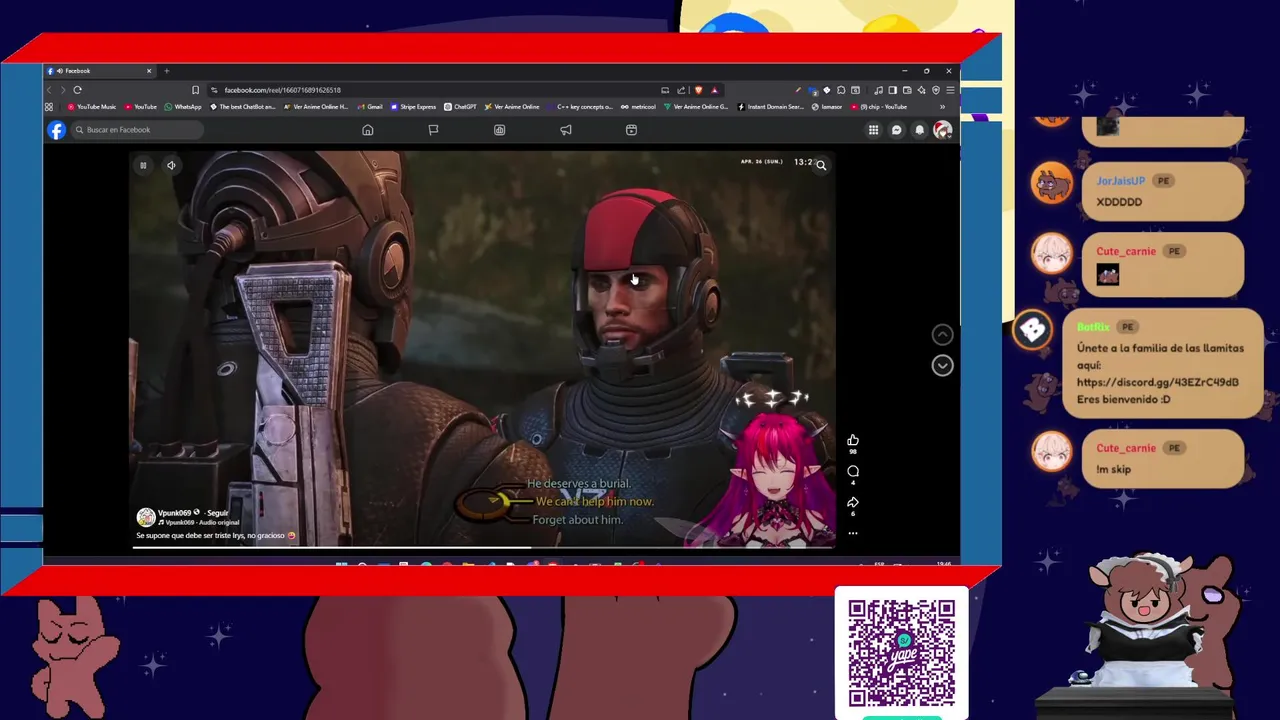Screen dimensions: 1280x720
Task: Click the Vpunk069 profile name
Action: (x=175, y=513)
